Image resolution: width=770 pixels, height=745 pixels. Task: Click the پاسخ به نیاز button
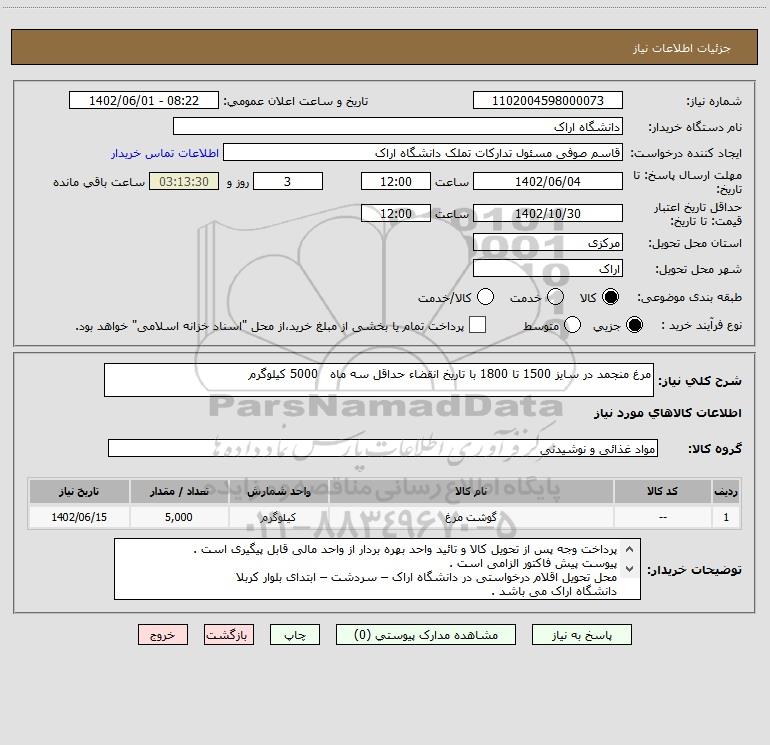(x=582, y=635)
